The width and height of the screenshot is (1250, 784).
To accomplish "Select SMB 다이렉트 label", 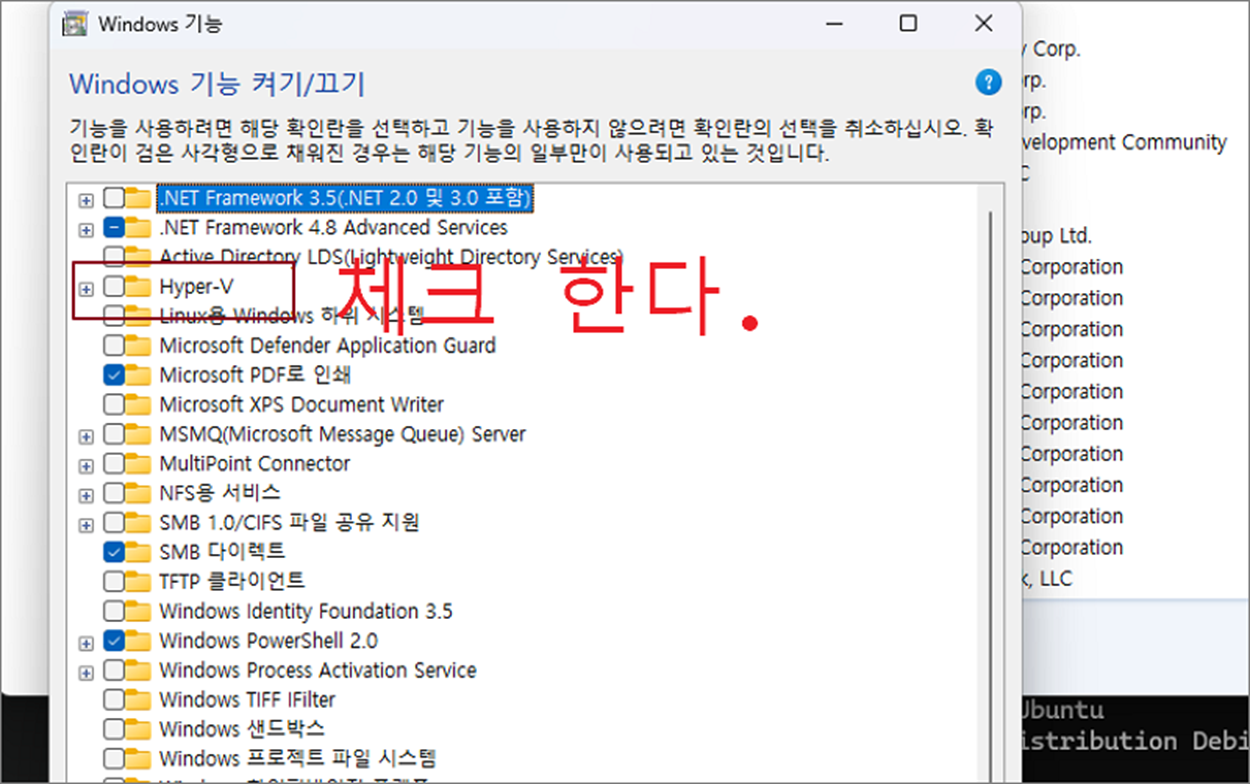I will coord(222,552).
